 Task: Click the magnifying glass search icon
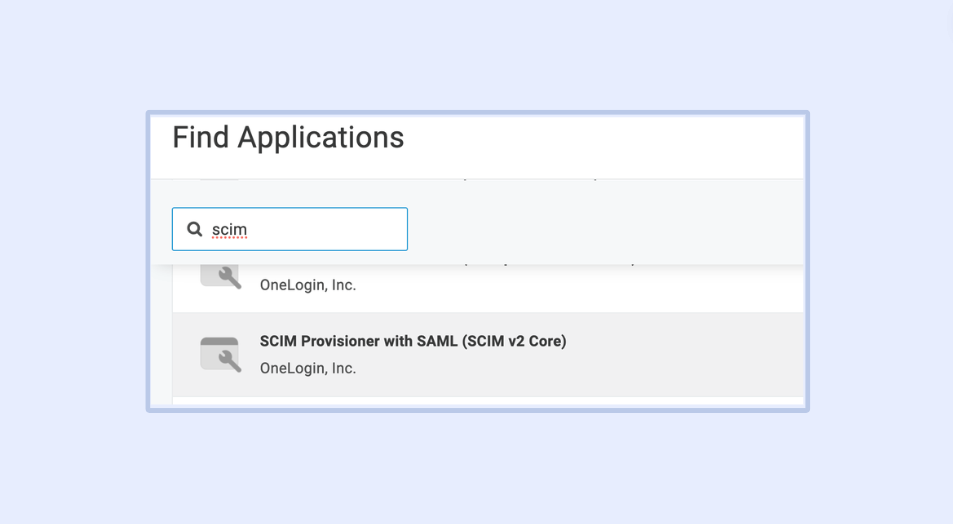tap(195, 230)
